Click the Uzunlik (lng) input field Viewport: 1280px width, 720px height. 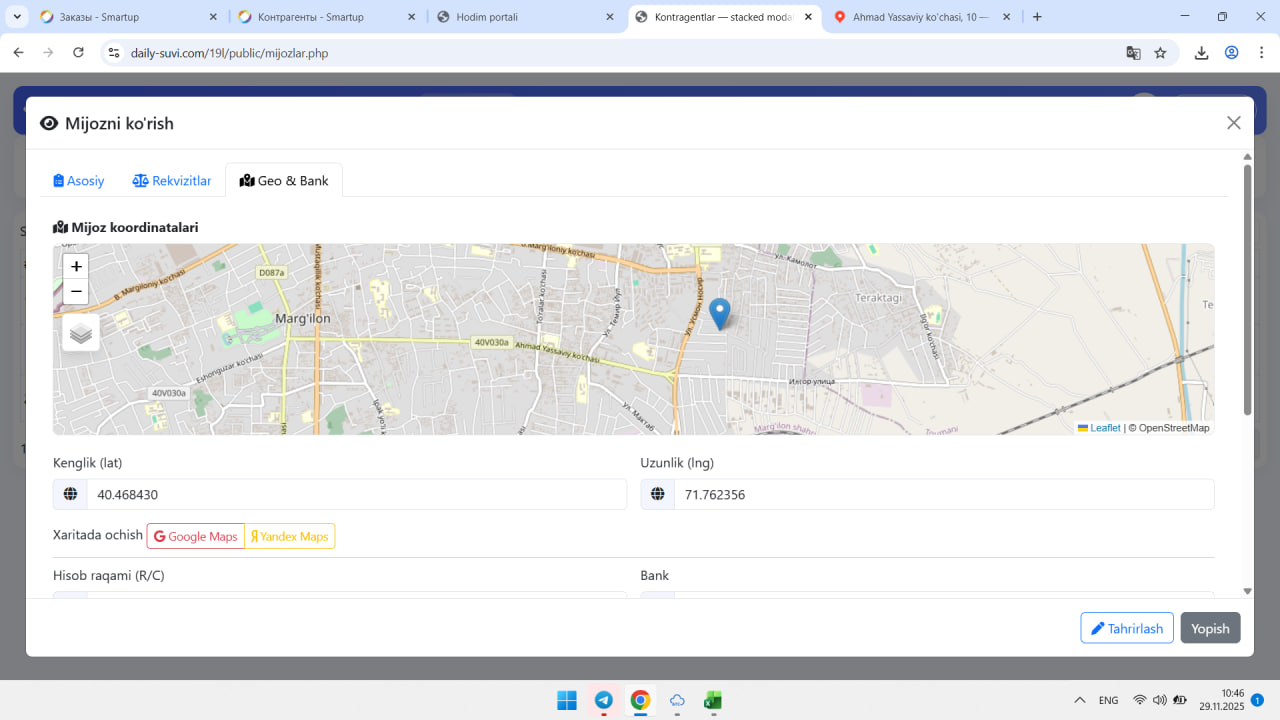point(943,495)
